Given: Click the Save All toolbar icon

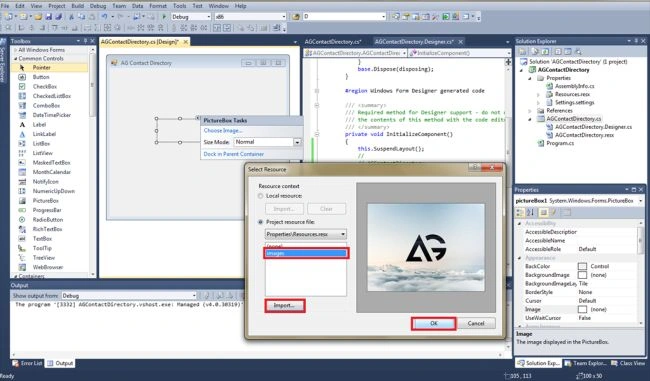Looking at the screenshot, I should (x=58, y=17).
